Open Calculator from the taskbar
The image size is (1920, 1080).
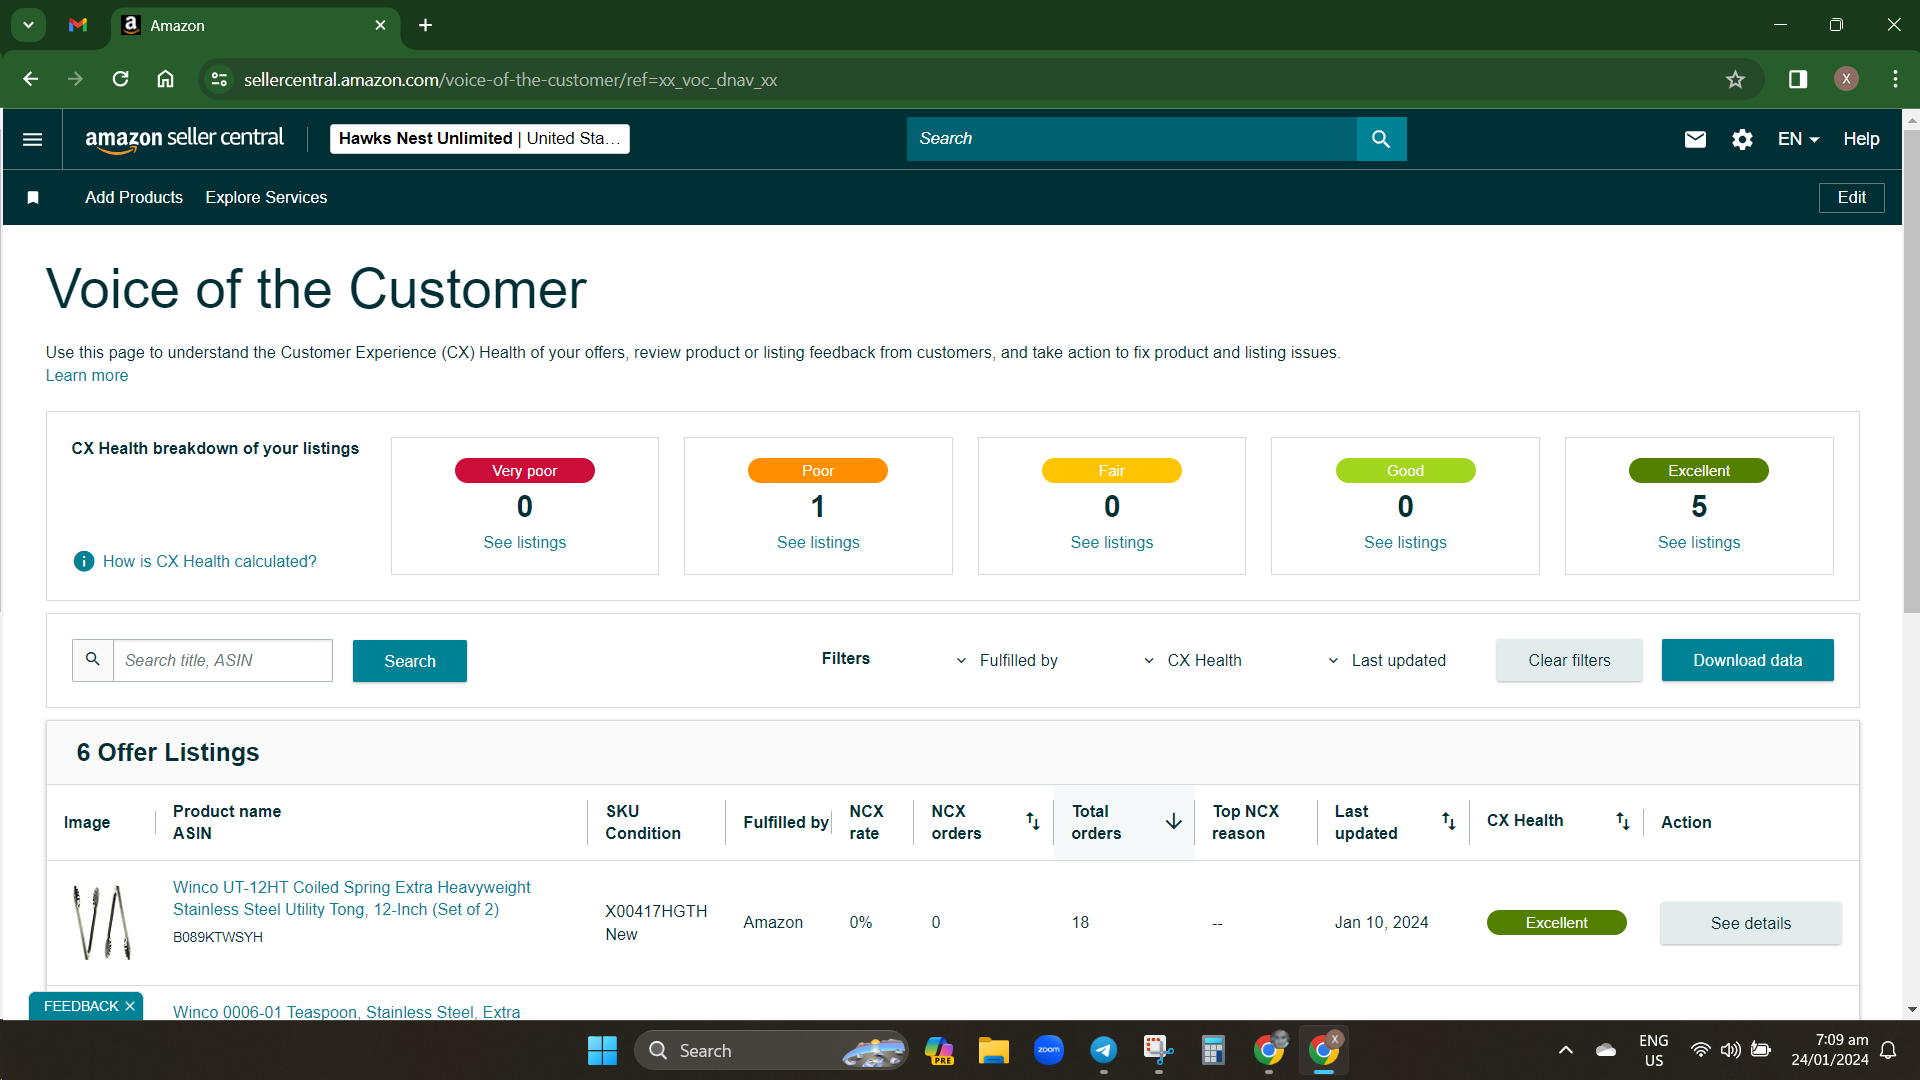pos(1213,1050)
